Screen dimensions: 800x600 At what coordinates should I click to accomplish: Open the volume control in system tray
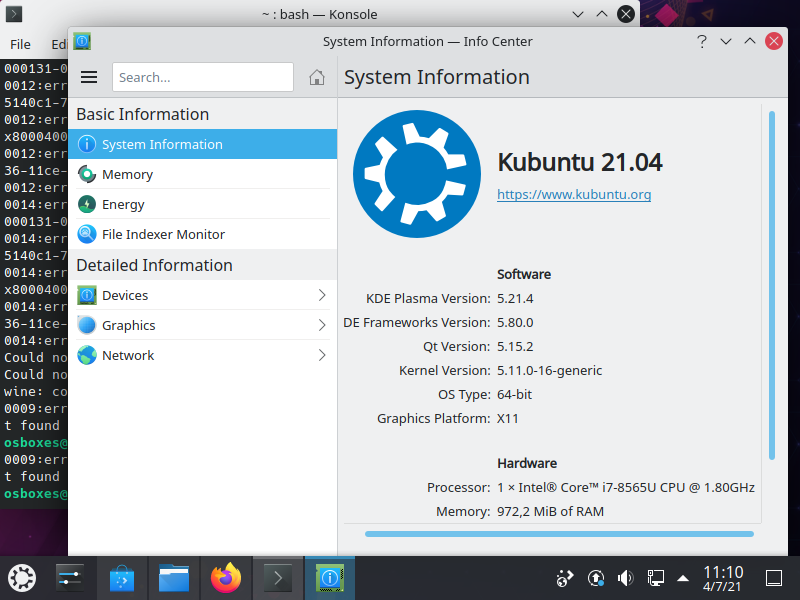(x=625, y=577)
